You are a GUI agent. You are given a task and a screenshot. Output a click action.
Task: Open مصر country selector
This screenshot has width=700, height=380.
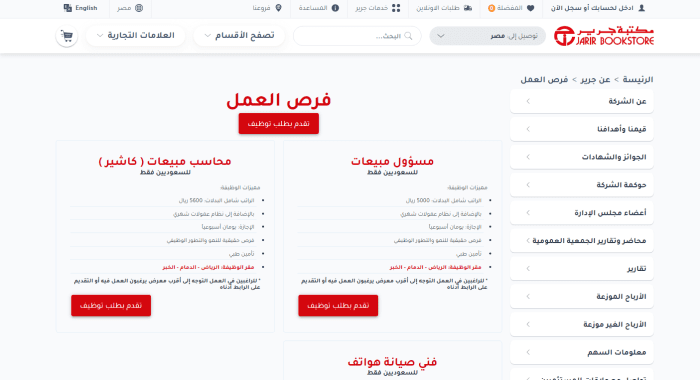[x=130, y=8]
